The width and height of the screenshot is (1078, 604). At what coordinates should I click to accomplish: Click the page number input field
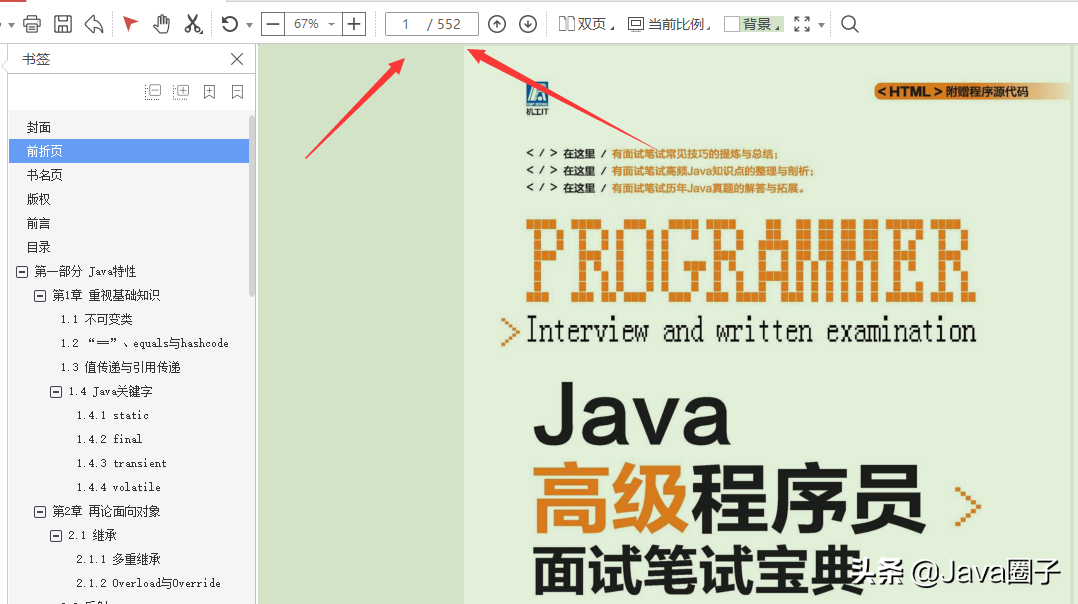(x=432, y=25)
